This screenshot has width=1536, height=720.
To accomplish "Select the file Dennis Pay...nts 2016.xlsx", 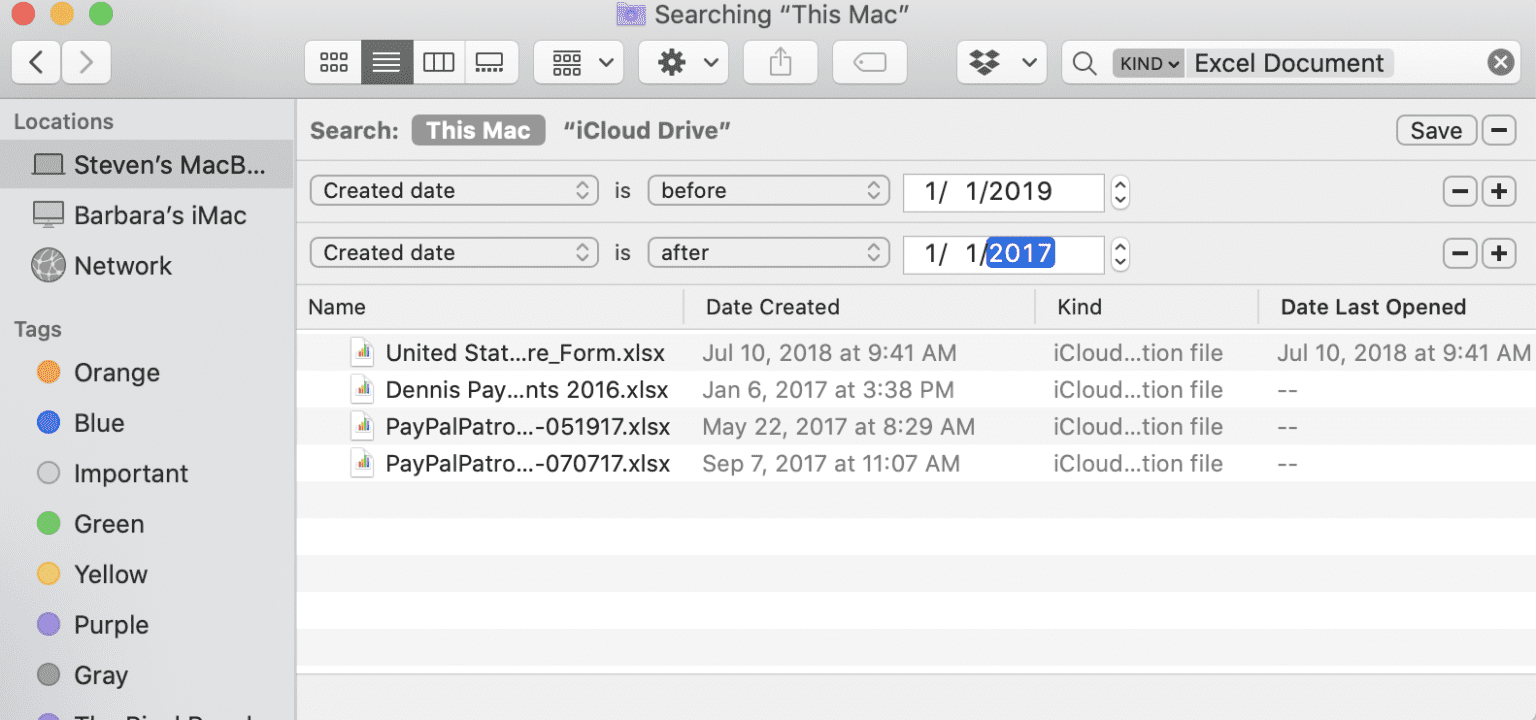I will tap(527, 389).
